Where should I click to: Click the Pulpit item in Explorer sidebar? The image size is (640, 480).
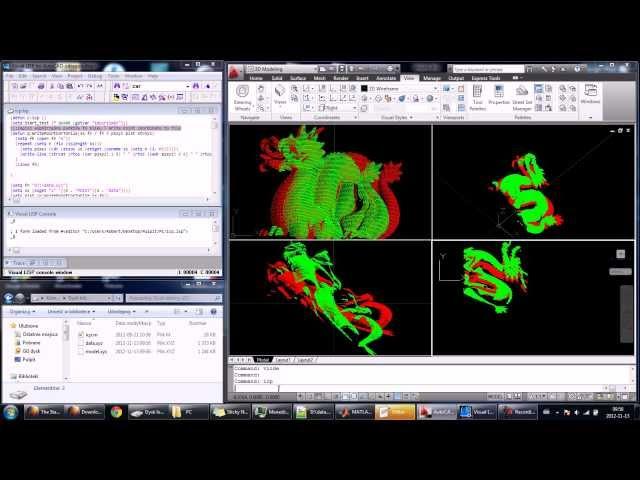click(x=25, y=360)
